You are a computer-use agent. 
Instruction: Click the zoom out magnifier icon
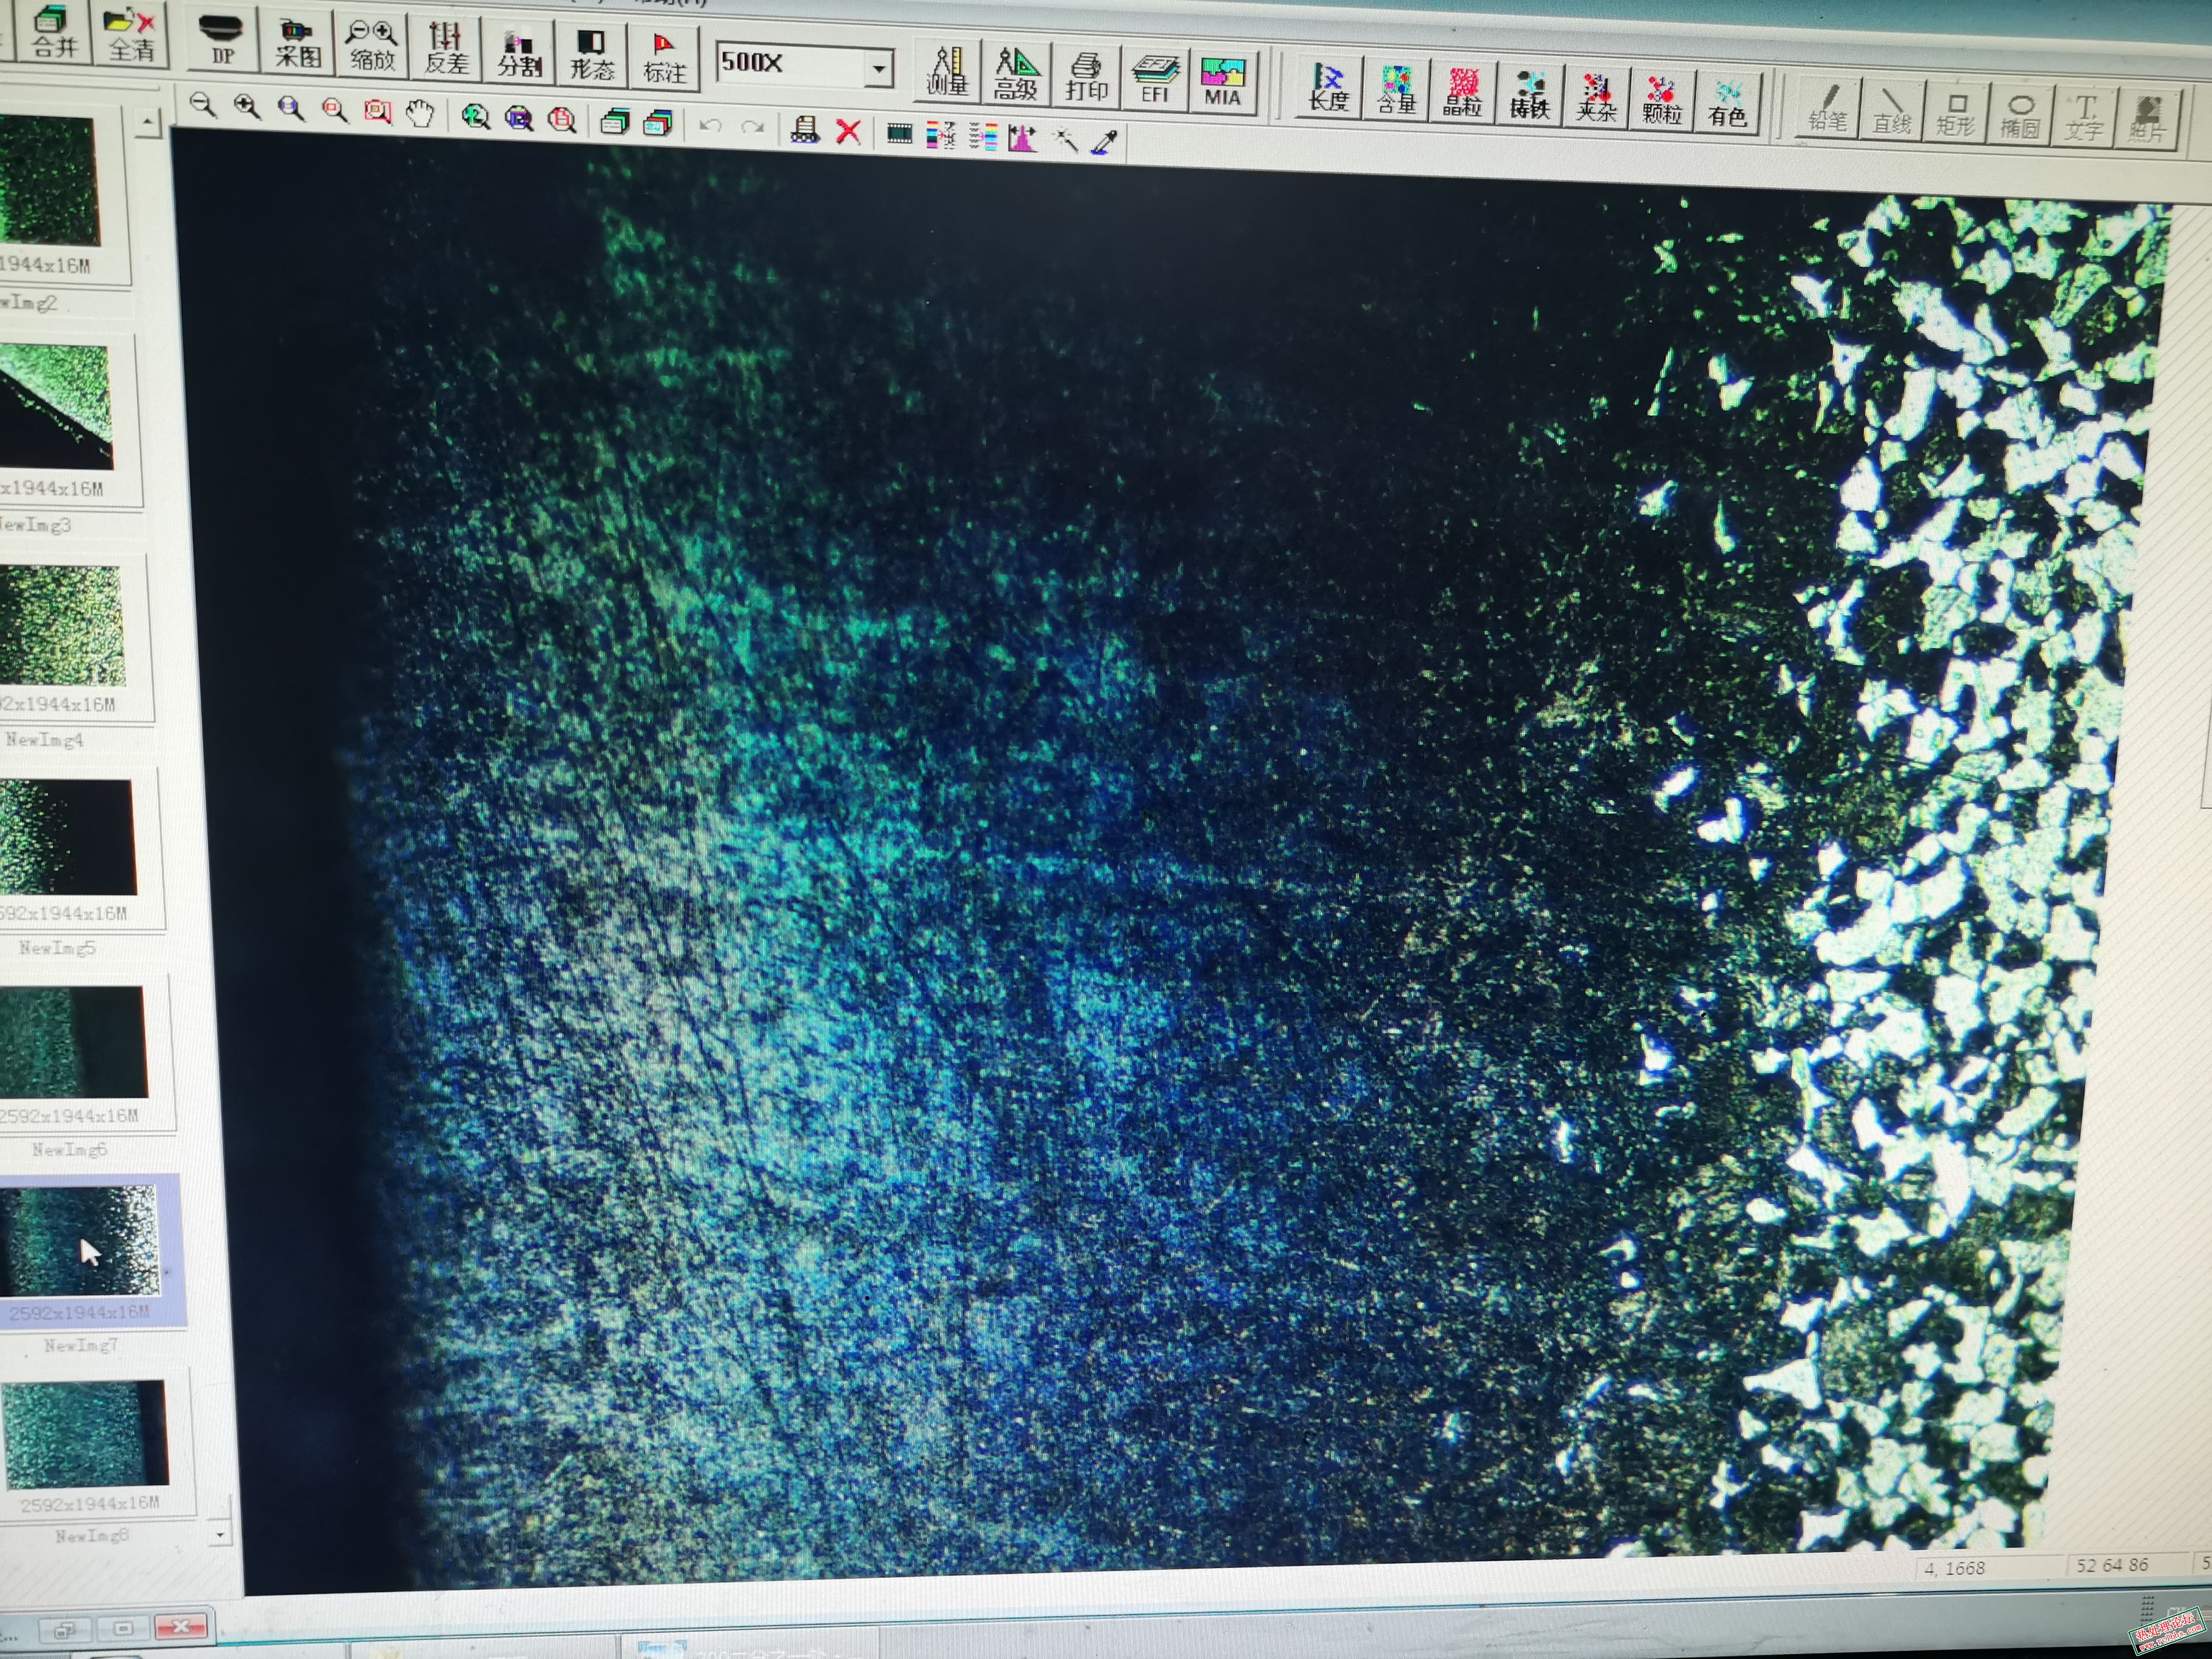coord(203,105)
